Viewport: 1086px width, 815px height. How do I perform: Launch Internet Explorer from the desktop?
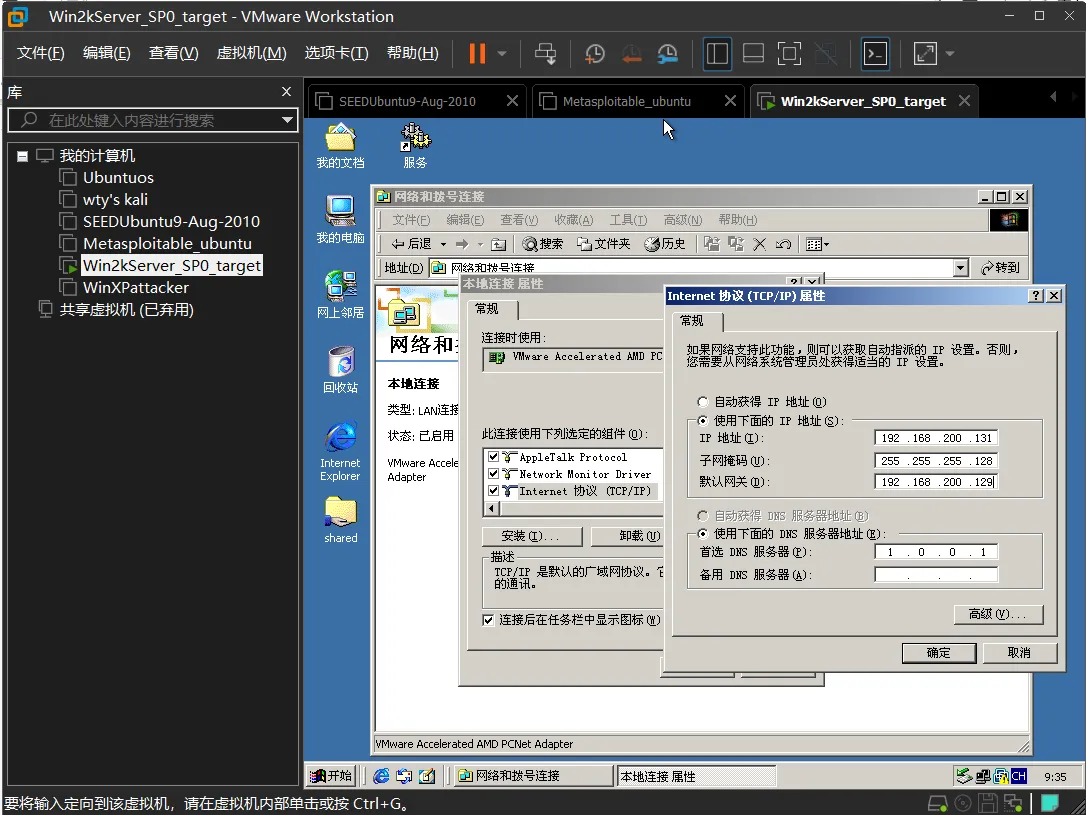(340, 451)
